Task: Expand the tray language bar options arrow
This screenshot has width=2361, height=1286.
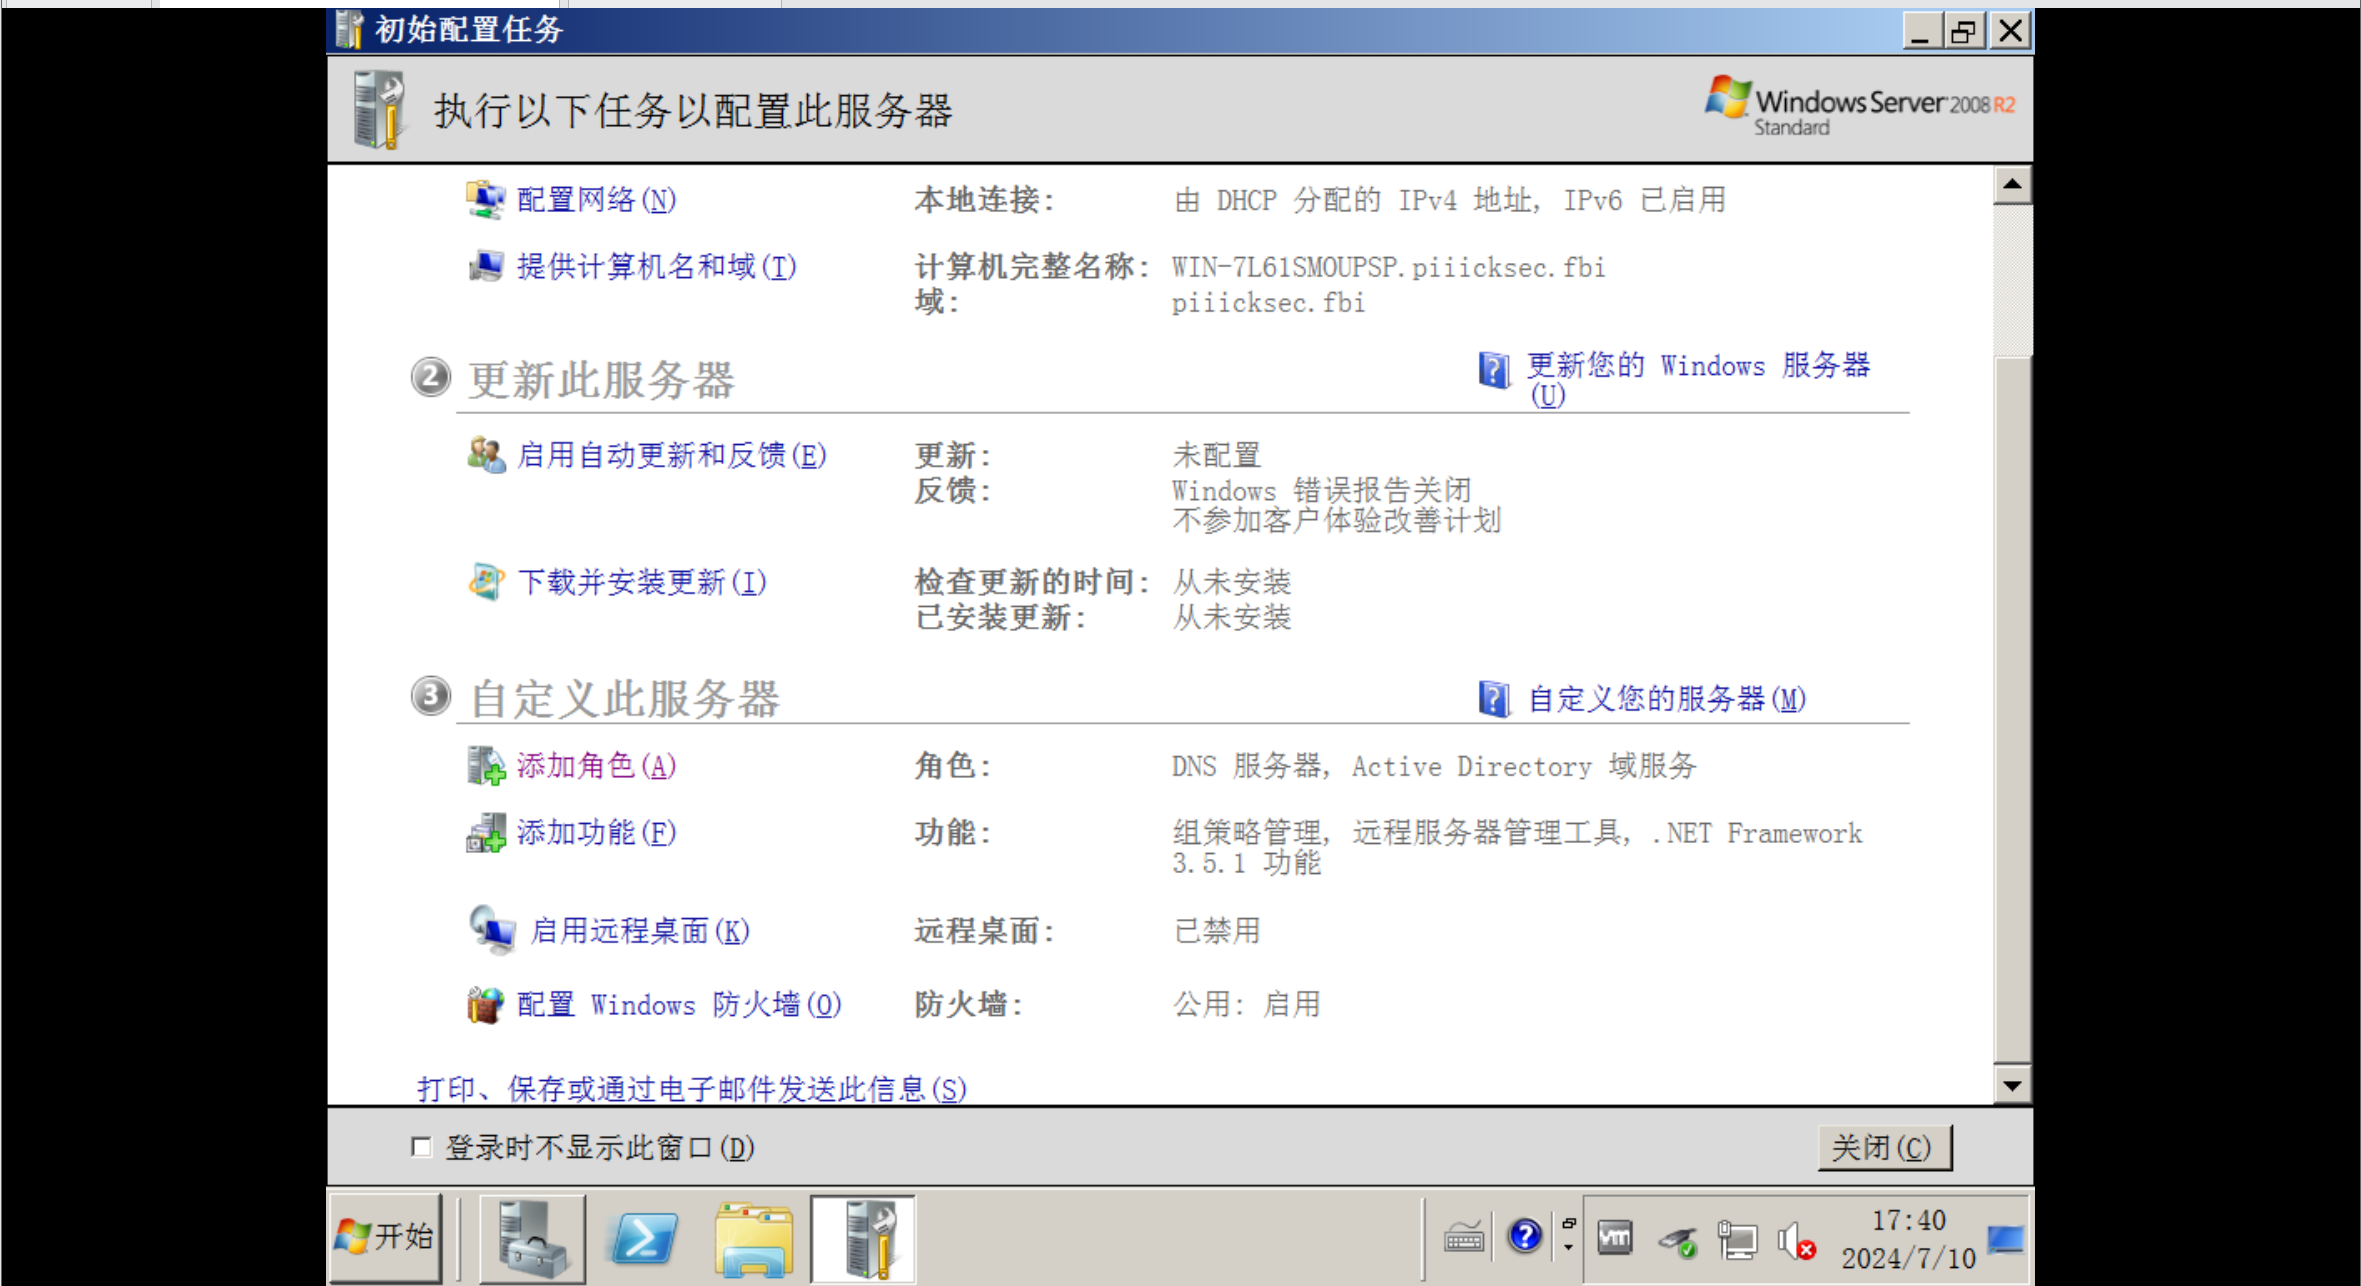Action: click(1568, 1247)
